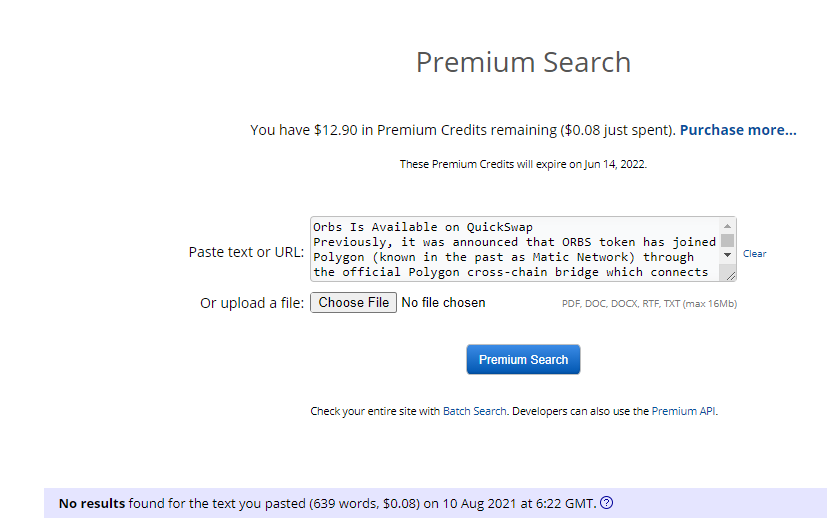The image size is (827, 529).
Task: Open the help question mark icon
Action: pos(607,503)
